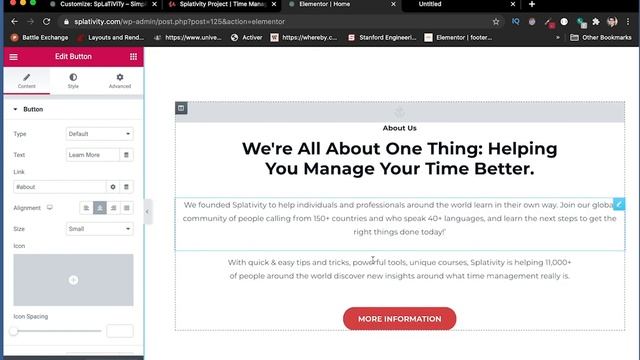Click the Text field containing Learn More
Viewport: 640px width, 360px height.
point(93,155)
